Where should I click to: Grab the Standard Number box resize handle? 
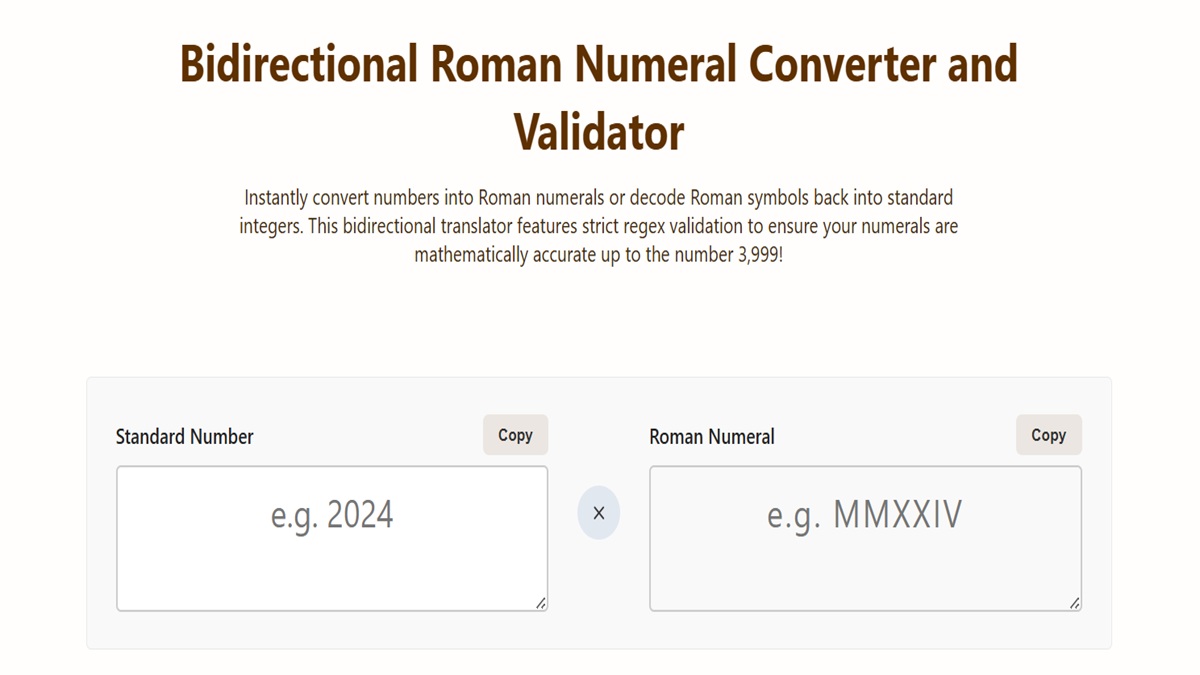coord(541,603)
